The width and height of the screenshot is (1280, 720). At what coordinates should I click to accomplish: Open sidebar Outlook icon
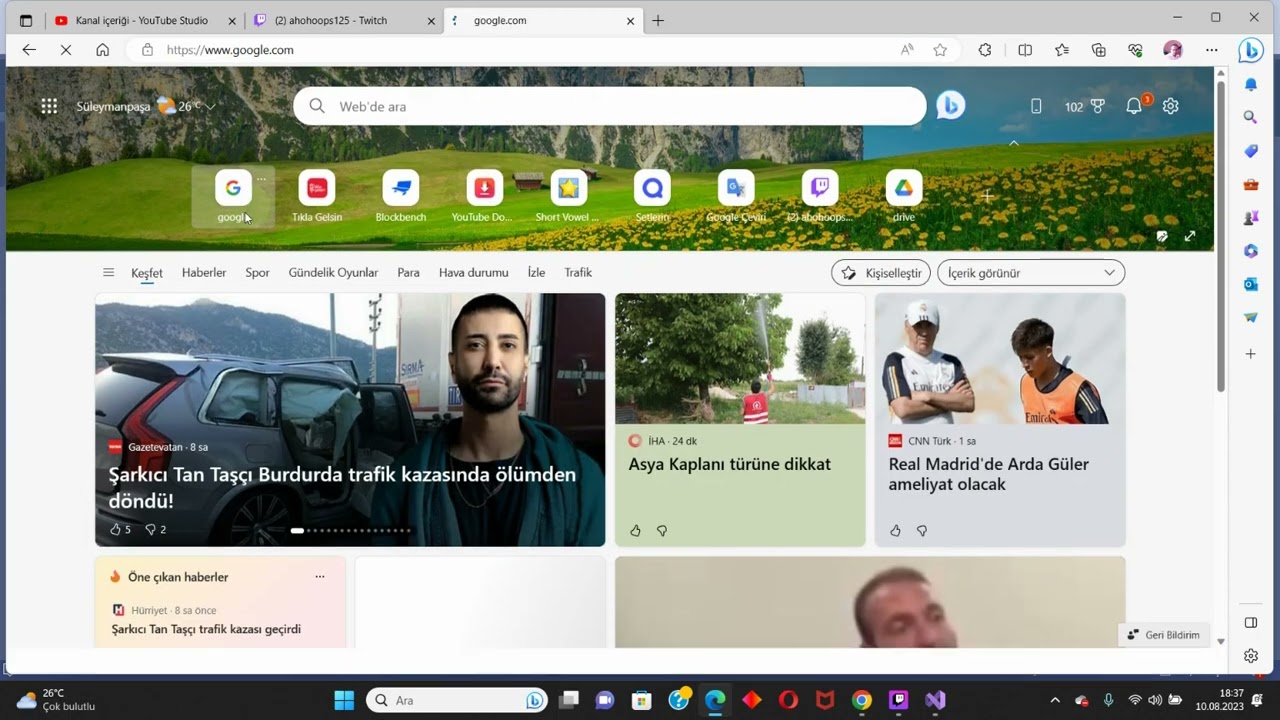[x=1250, y=284]
